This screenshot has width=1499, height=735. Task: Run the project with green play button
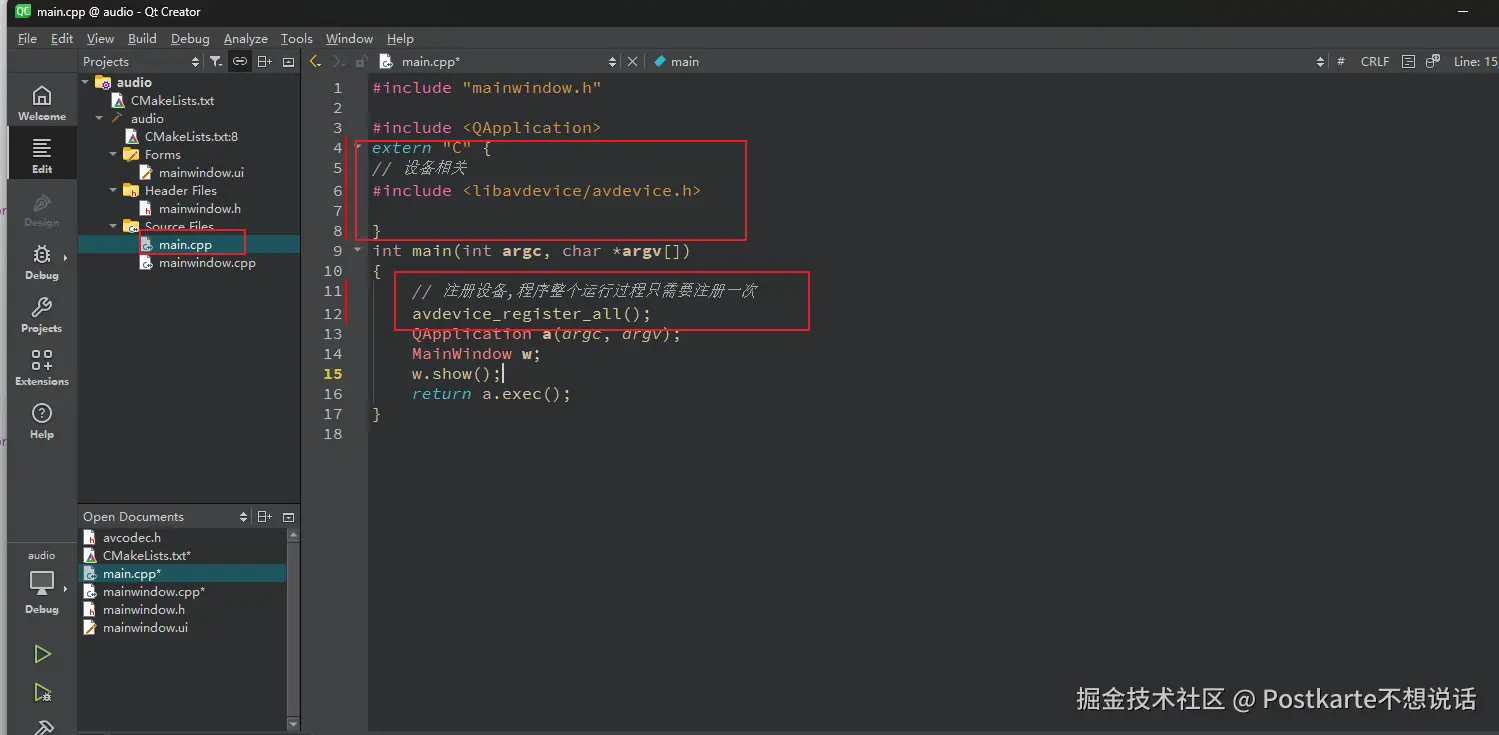pyautogui.click(x=42, y=654)
